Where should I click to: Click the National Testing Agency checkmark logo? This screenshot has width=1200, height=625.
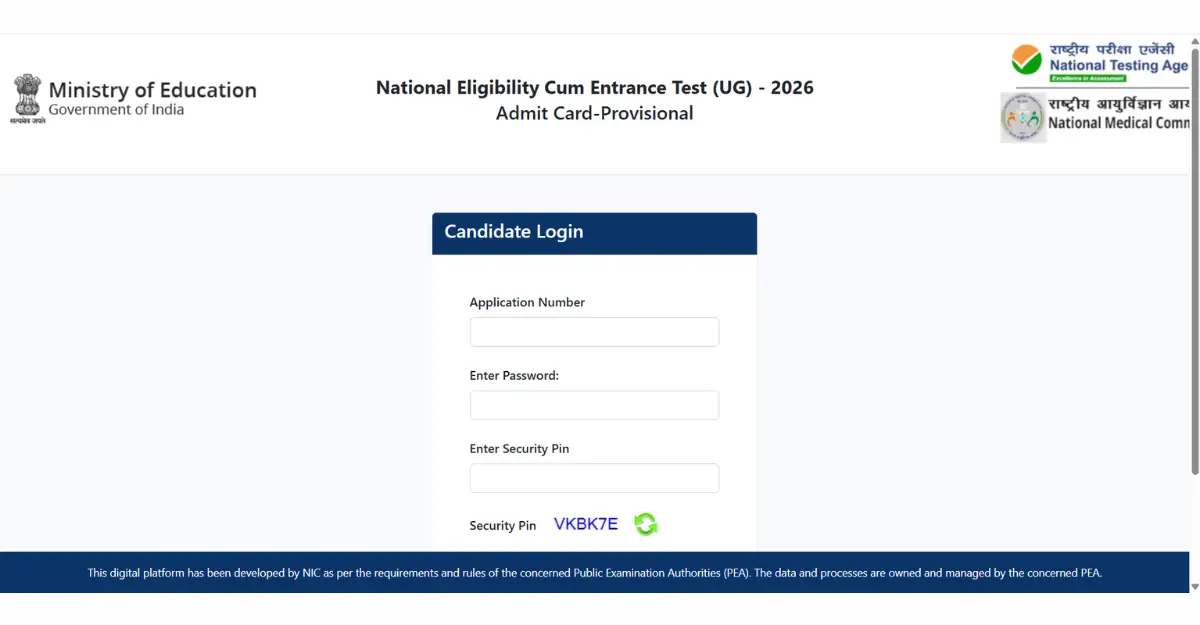click(1026, 61)
